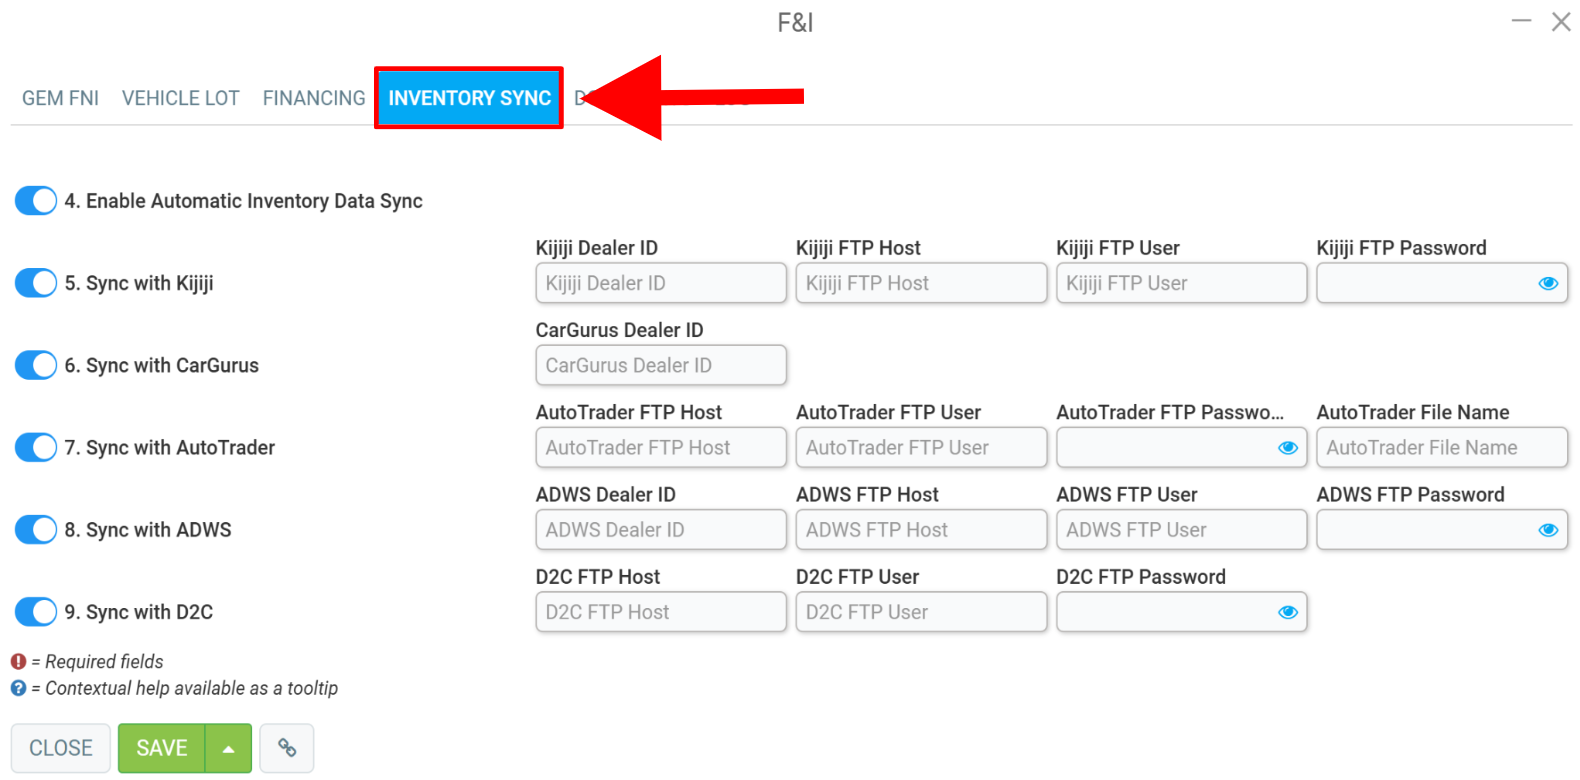Reveal the AutoTrader FTP Password with eye icon
This screenshot has width=1580, height=780.
[1288, 448]
